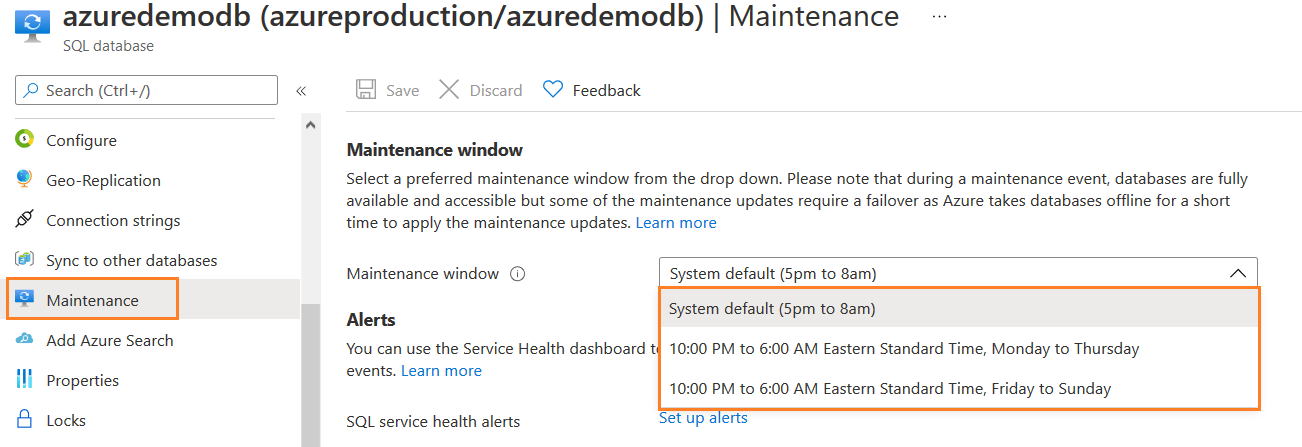Open the Set up alerts link
This screenshot has height=447, width=1302.
[x=703, y=418]
